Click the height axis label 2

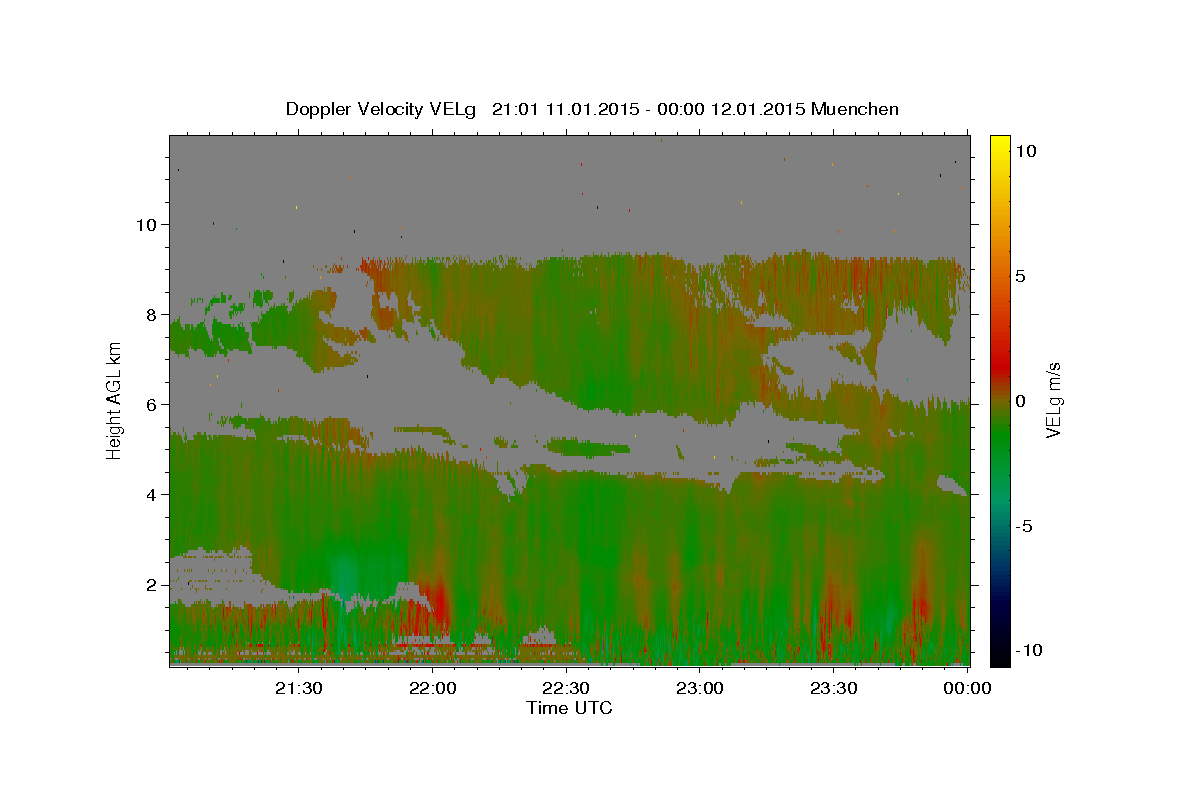coord(152,585)
